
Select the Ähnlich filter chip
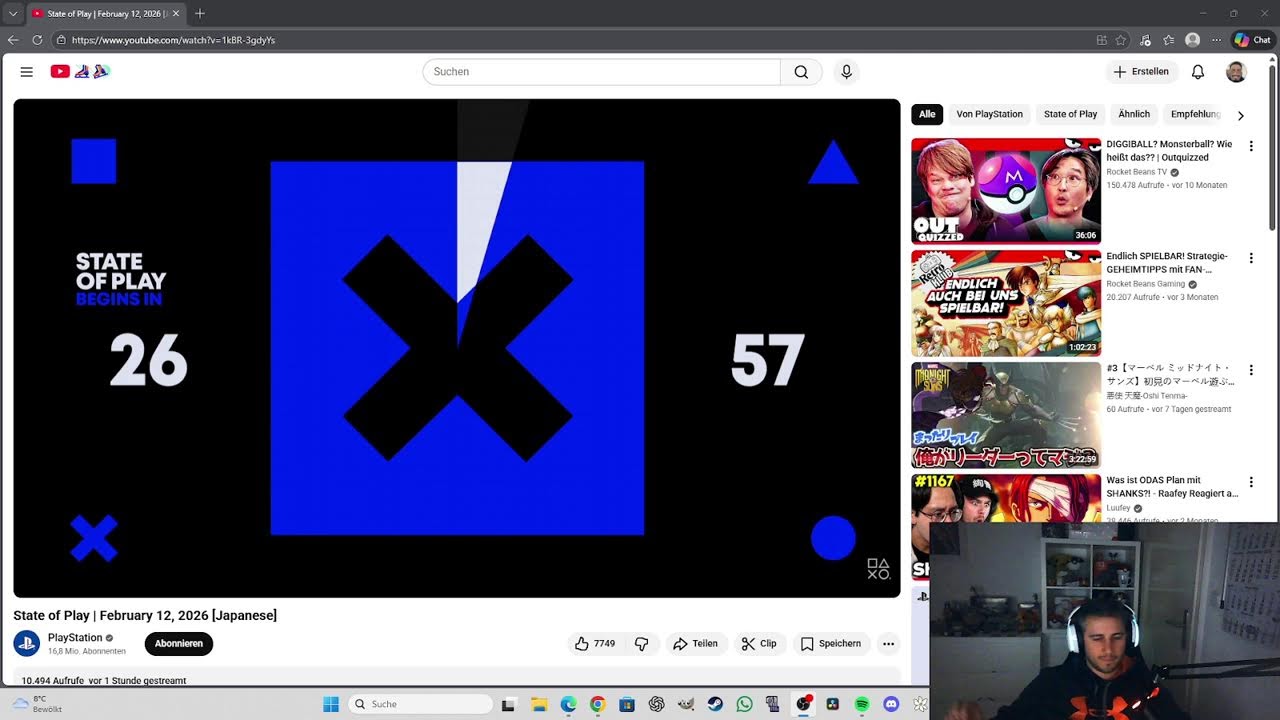point(1134,114)
